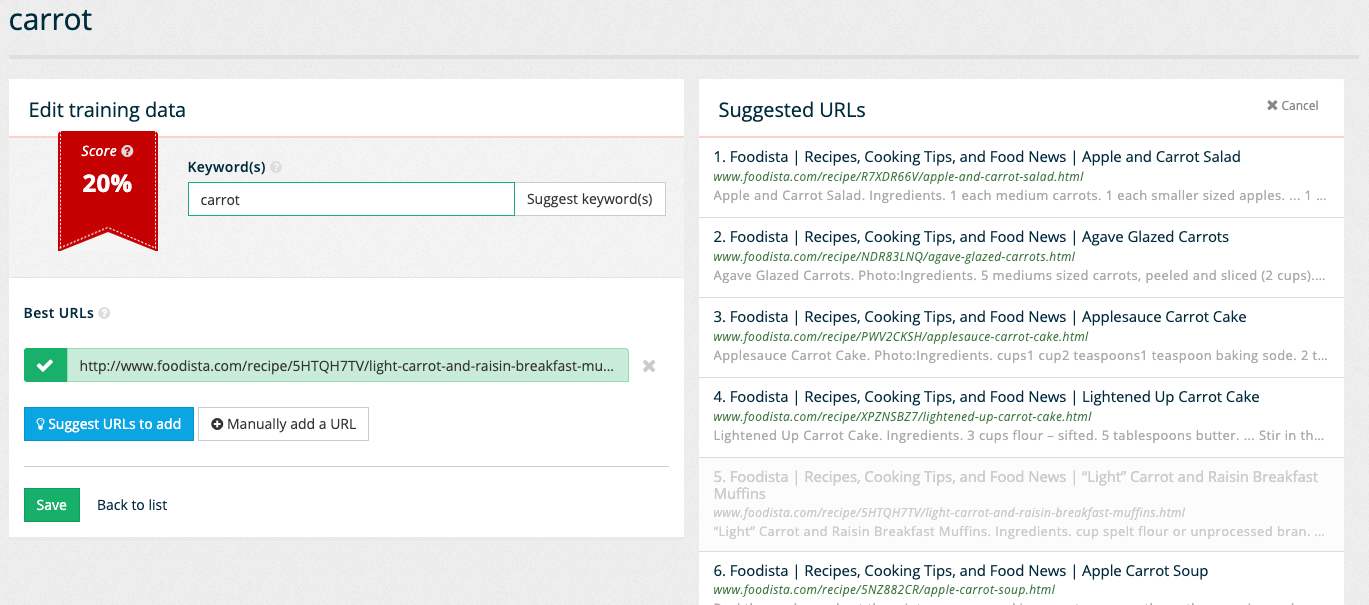Image resolution: width=1369 pixels, height=605 pixels.
Task: Select the grayed-out Light Carrot muffins suggestion
Action: pos(1013,486)
